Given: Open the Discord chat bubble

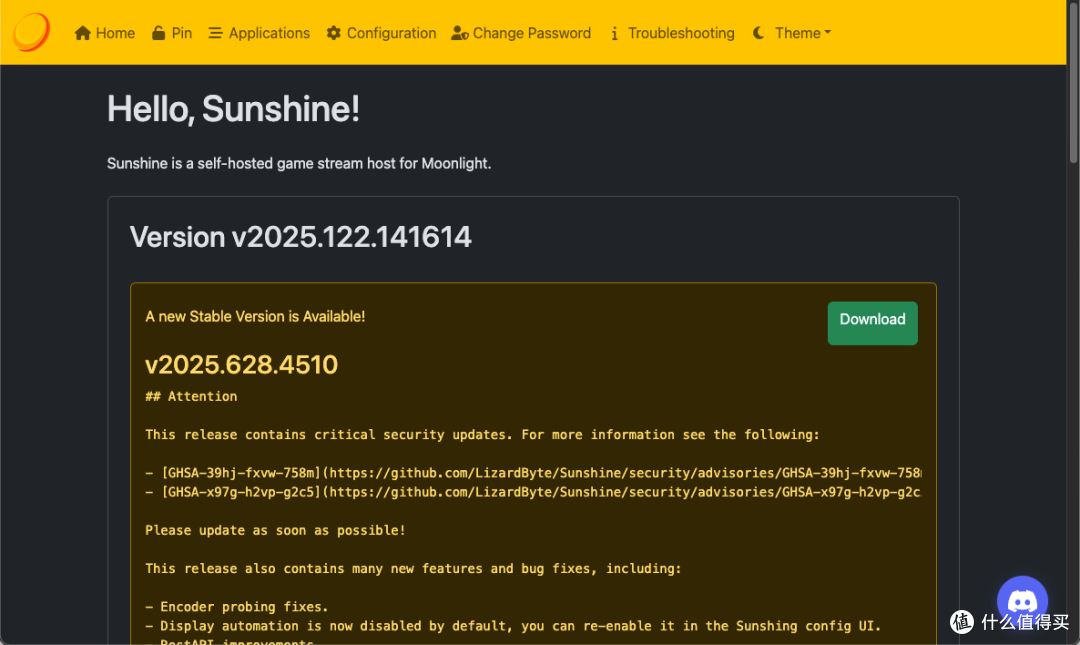Looking at the screenshot, I should pos(1022,601).
